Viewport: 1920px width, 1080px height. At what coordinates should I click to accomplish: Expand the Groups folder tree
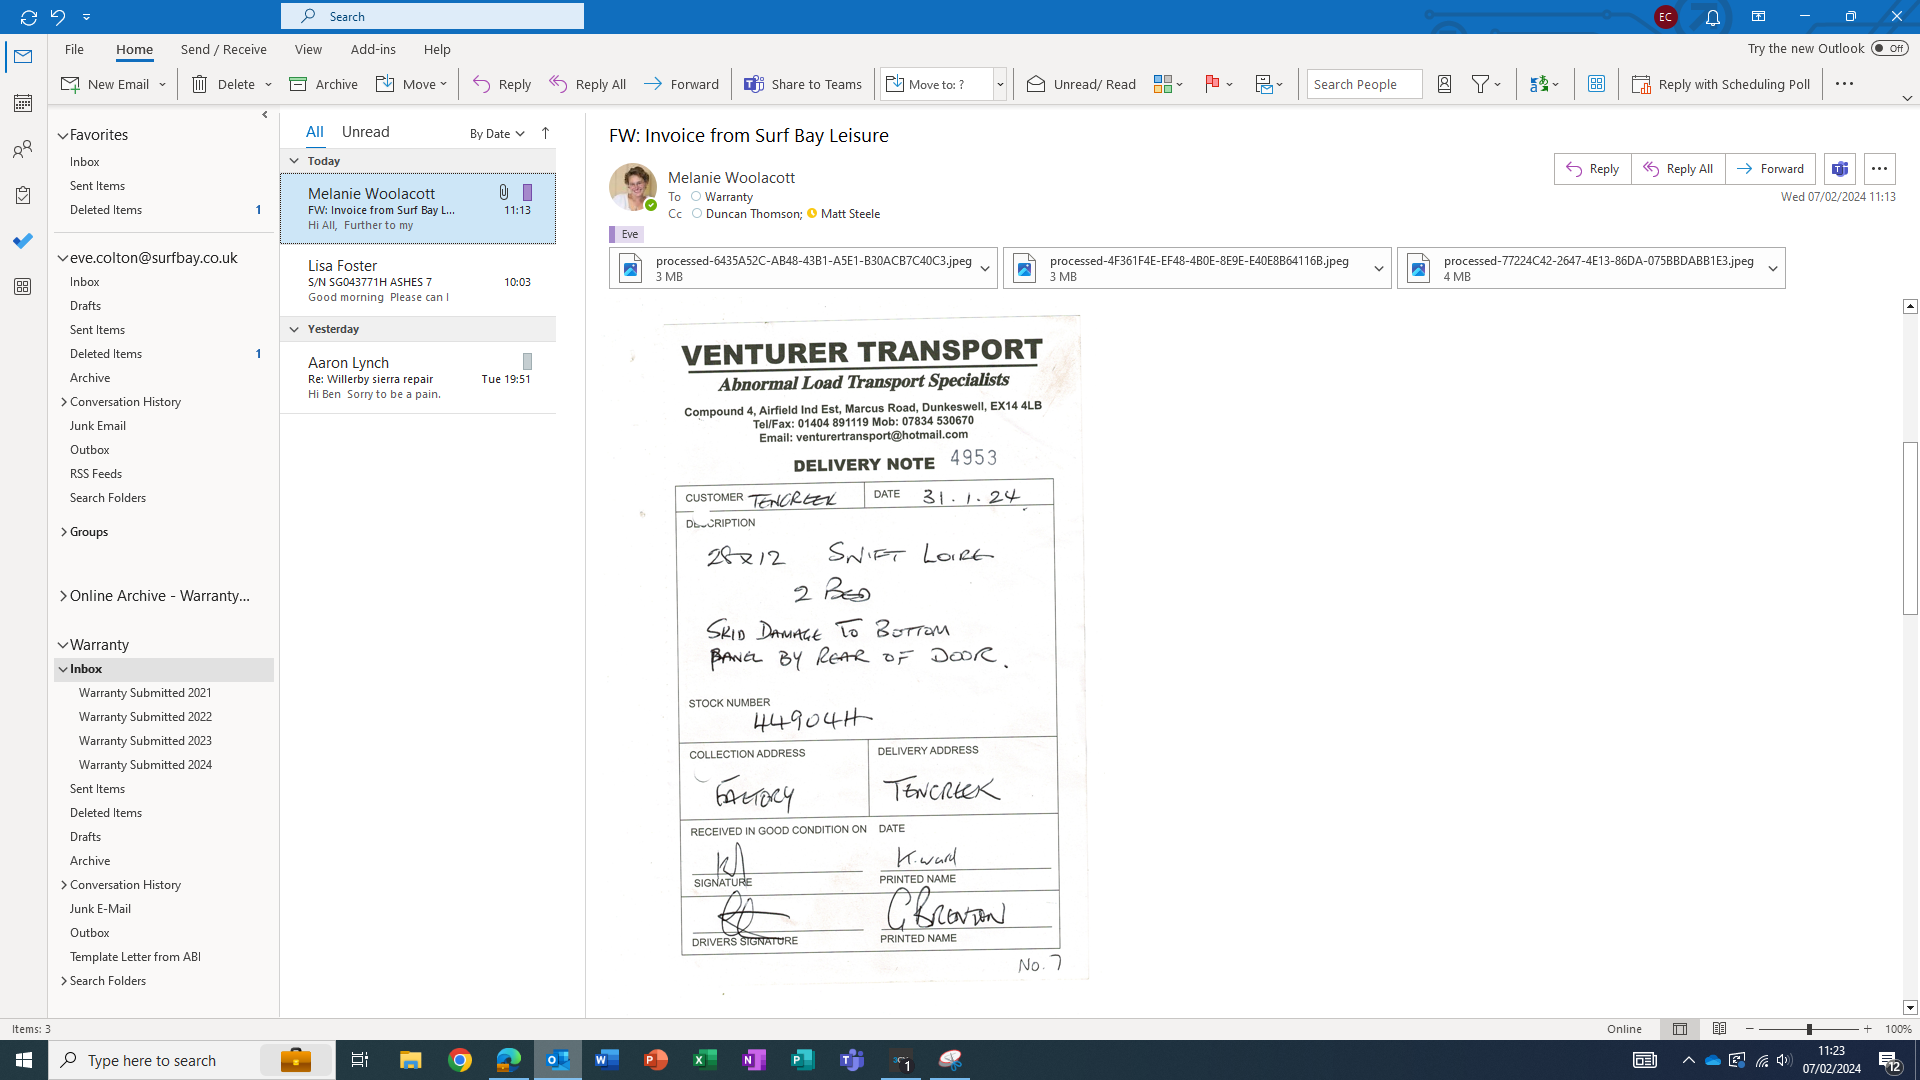tap(64, 532)
